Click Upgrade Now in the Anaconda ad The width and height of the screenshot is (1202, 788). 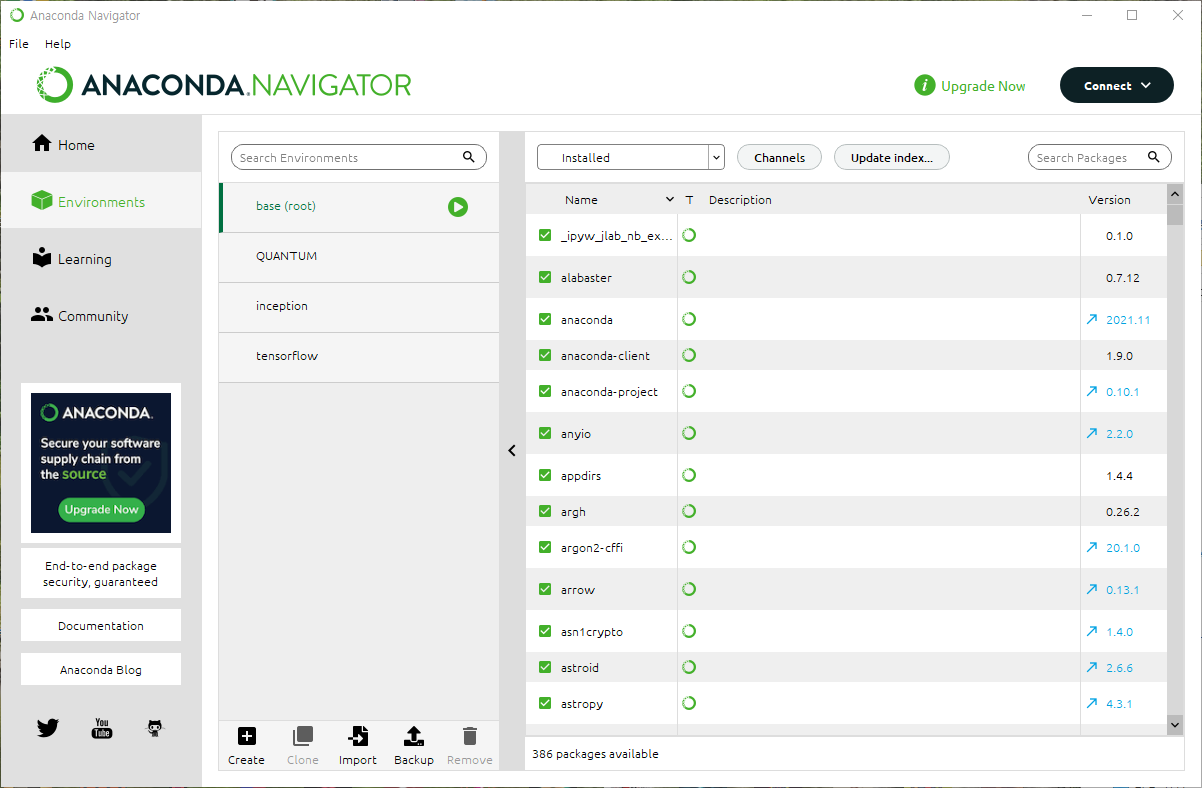point(101,509)
